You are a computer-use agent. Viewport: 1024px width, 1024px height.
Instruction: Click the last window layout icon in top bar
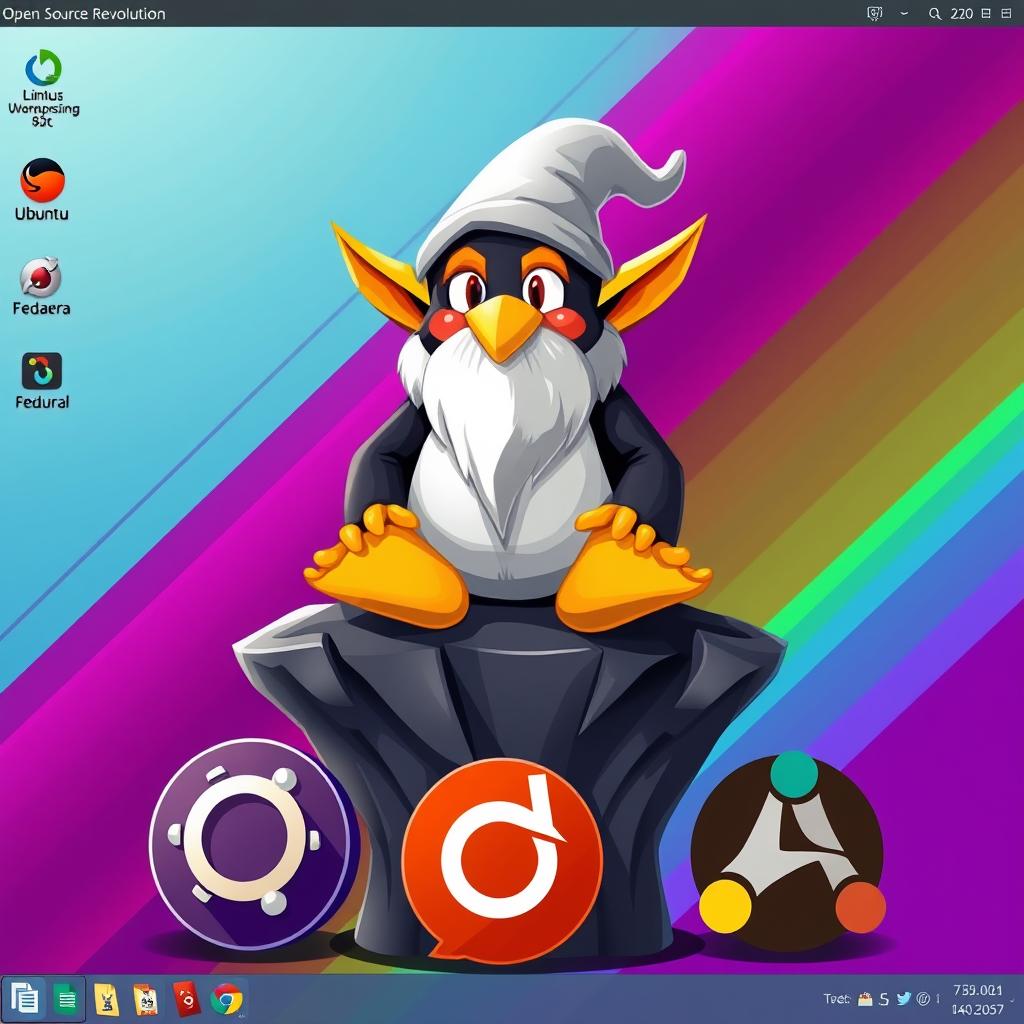(1006, 13)
